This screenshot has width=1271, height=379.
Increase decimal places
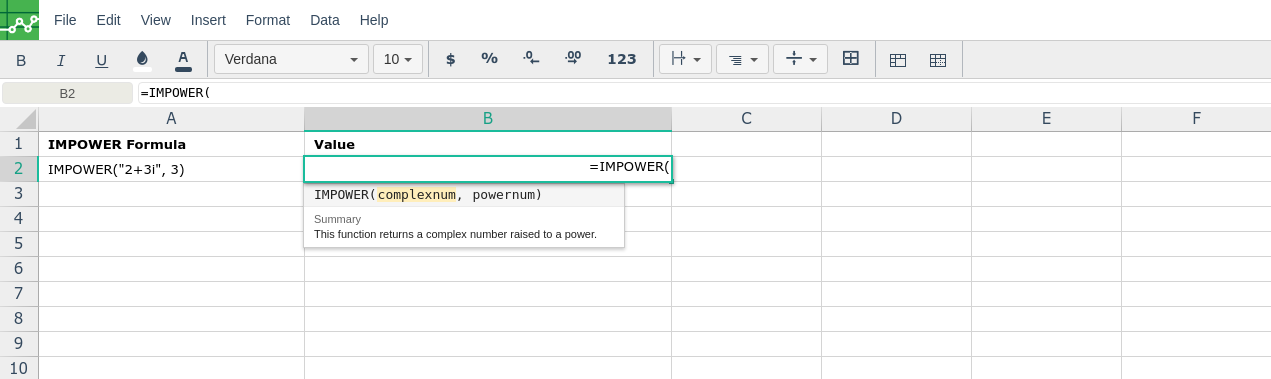[572, 59]
